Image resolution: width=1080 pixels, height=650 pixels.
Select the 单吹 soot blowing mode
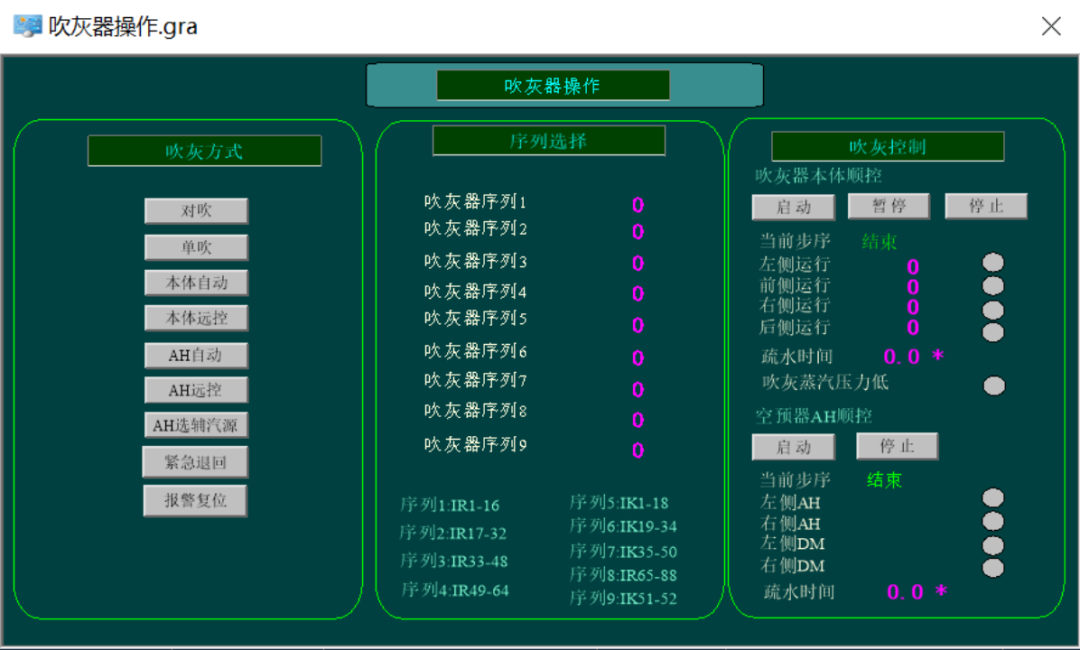click(x=196, y=247)
